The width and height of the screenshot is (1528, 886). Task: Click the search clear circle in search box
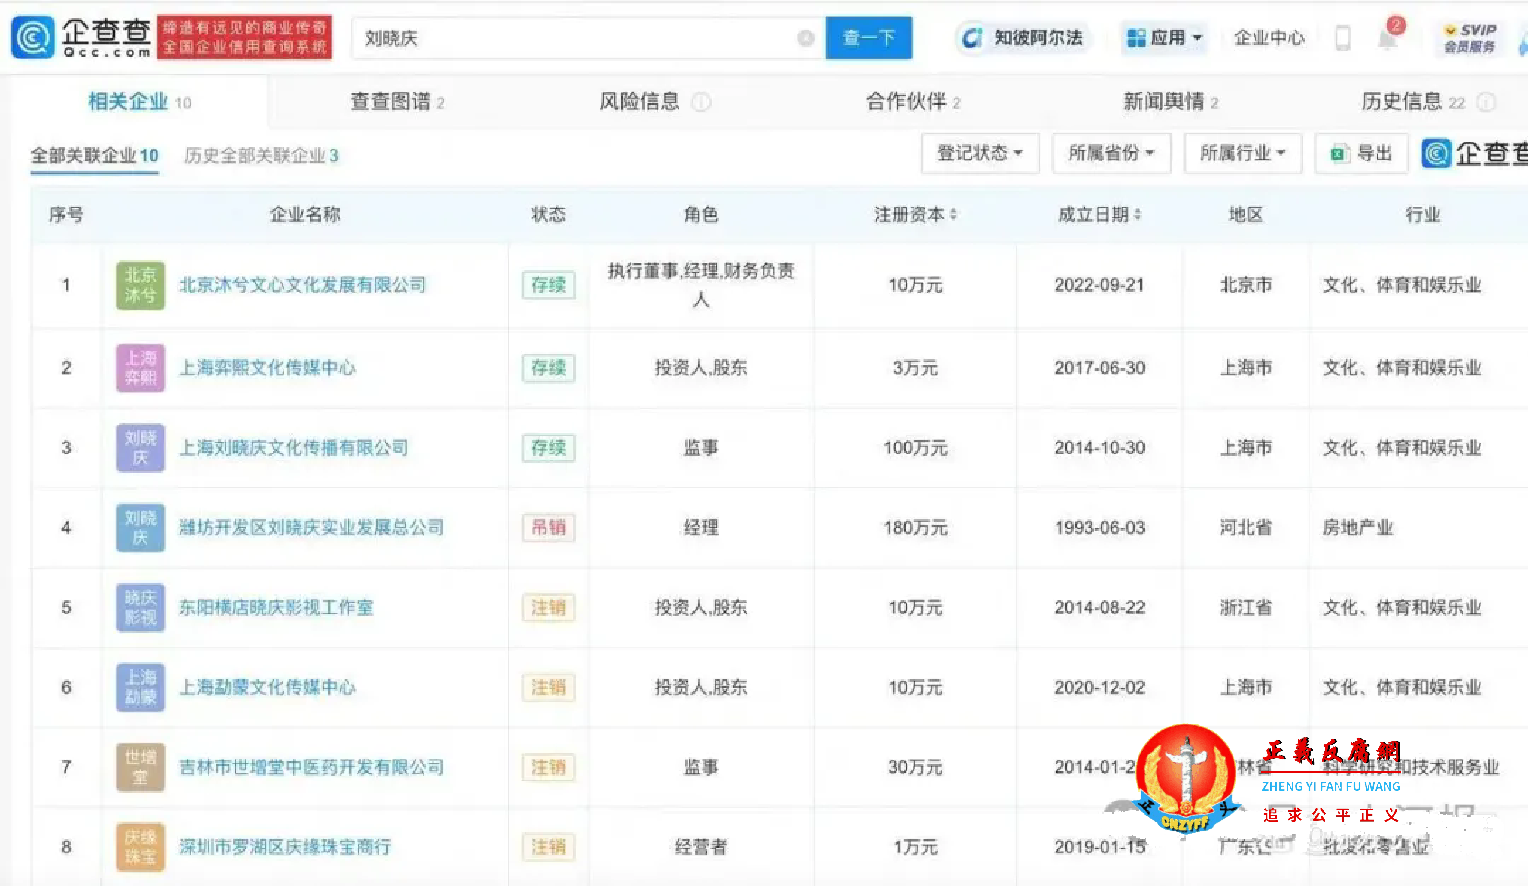(x=805, y=37)
